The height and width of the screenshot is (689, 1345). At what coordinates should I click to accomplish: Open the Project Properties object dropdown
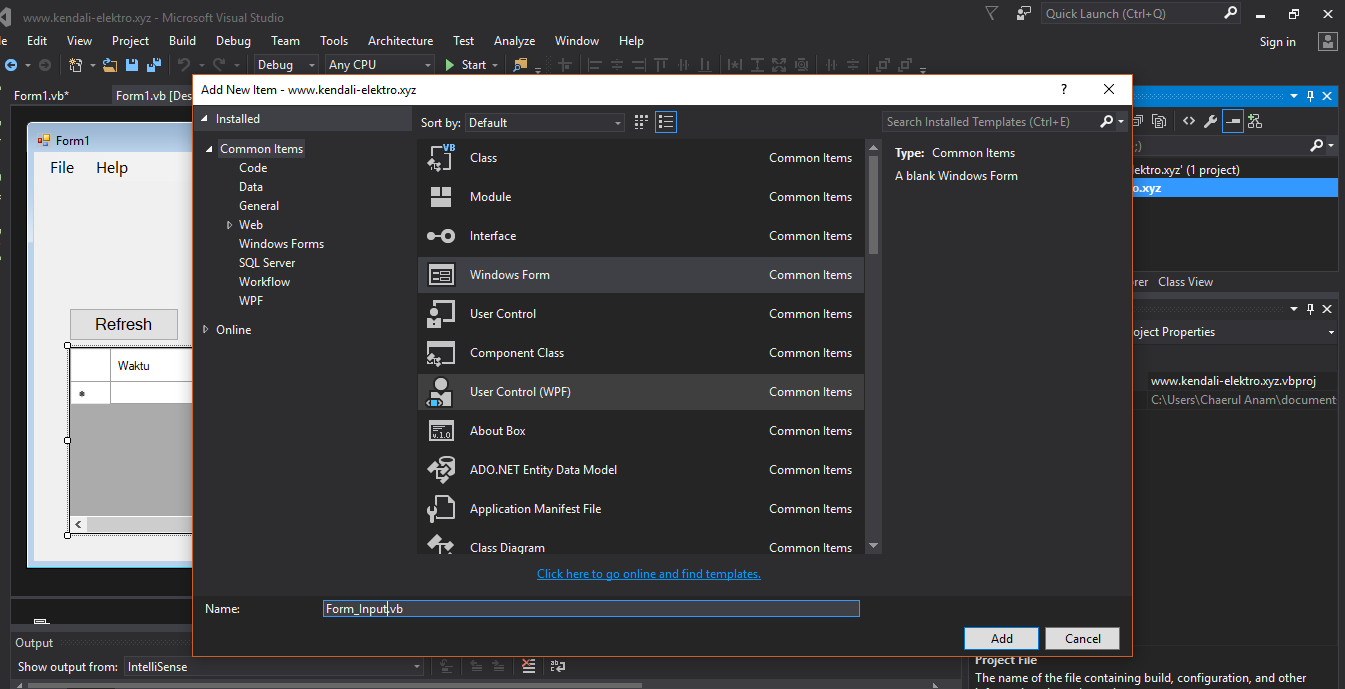pyautogui.click(x=1331, y=332)
